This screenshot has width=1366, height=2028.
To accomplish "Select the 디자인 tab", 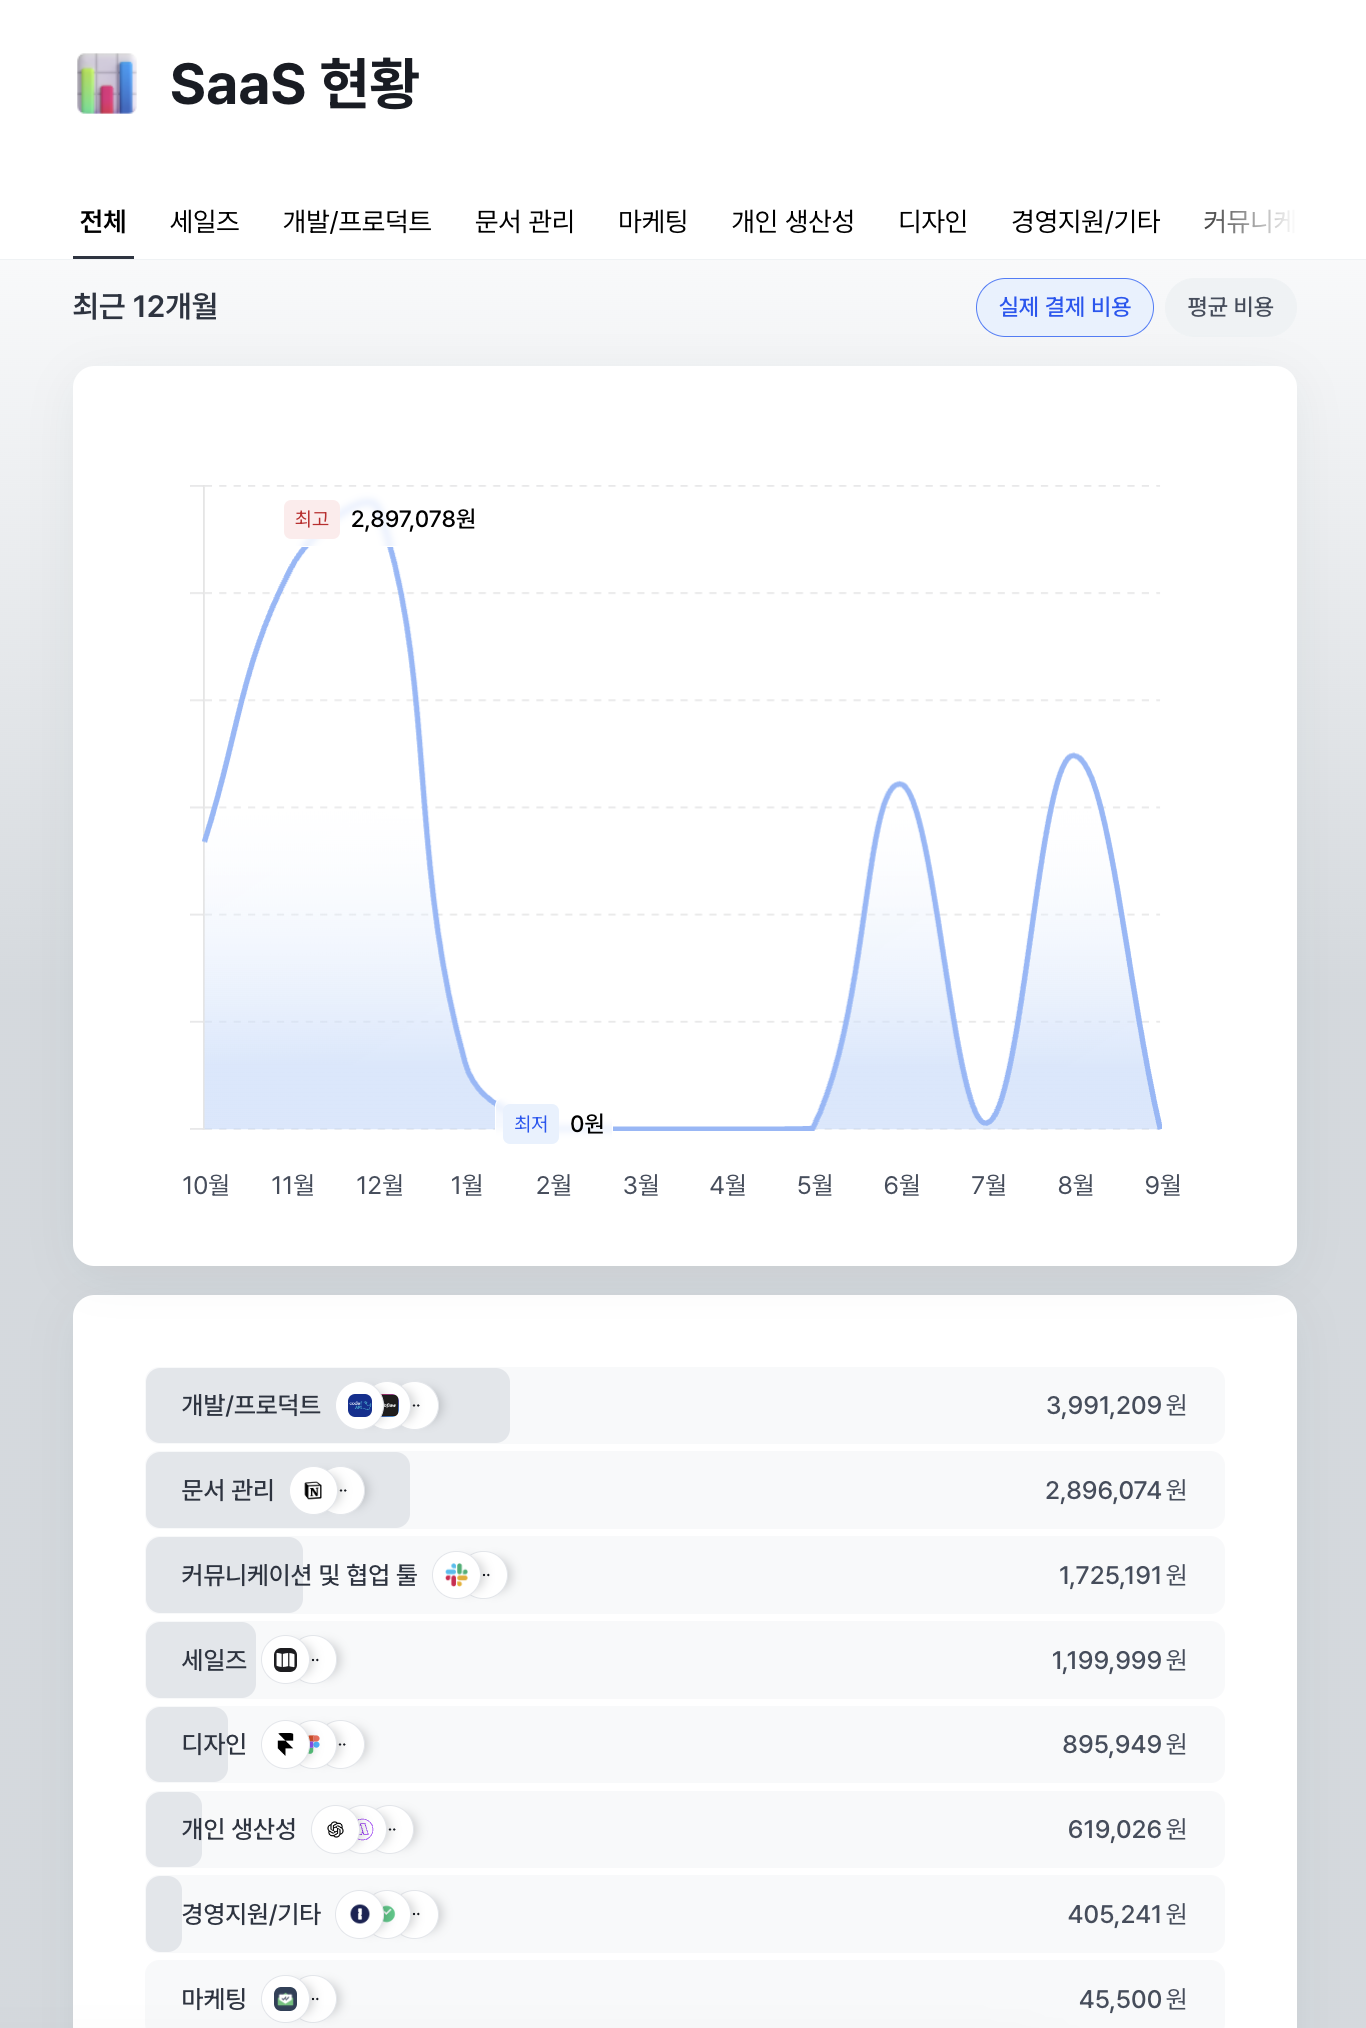I will click(932, 221).
